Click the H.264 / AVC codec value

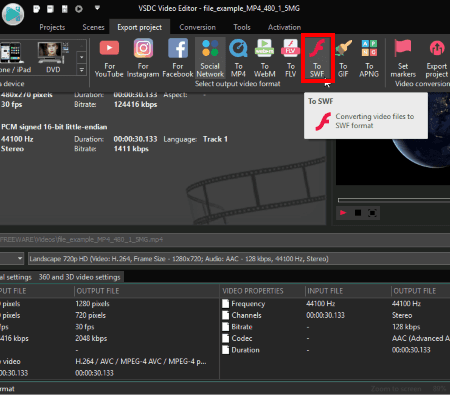point(141,361)
